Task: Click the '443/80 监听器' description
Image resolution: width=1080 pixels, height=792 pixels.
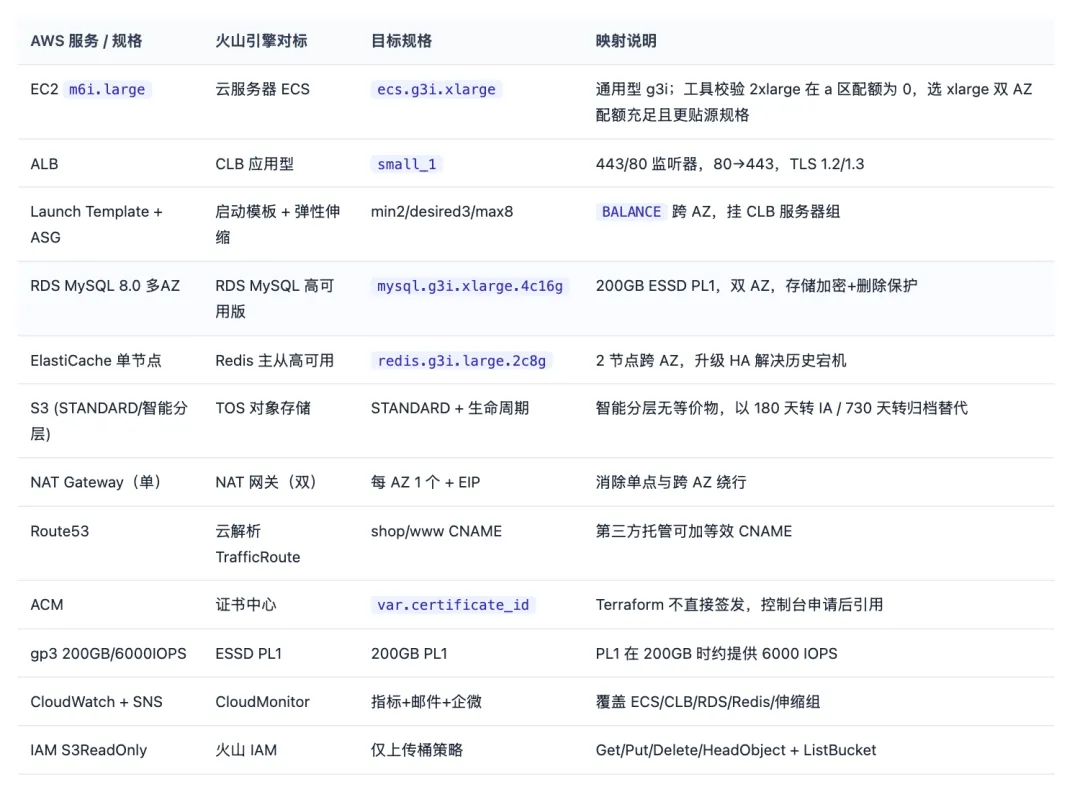Action: click(x=729, y=164)
